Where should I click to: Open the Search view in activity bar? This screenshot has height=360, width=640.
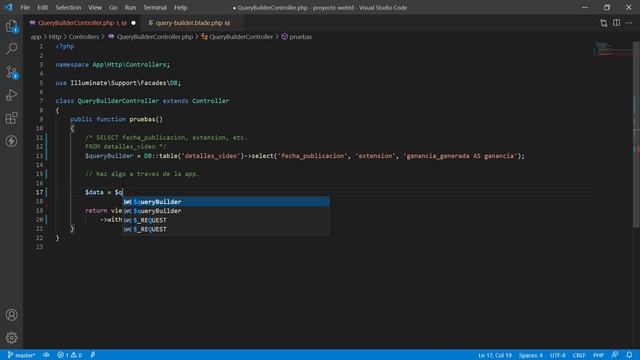click(x=11, y=49)
